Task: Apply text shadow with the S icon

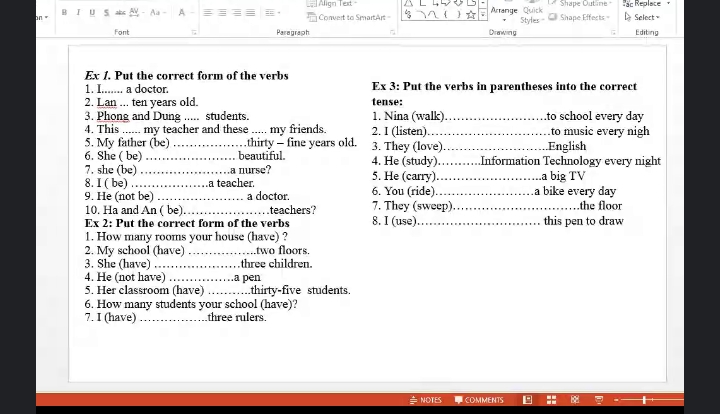Action: [x=106, y=13]
